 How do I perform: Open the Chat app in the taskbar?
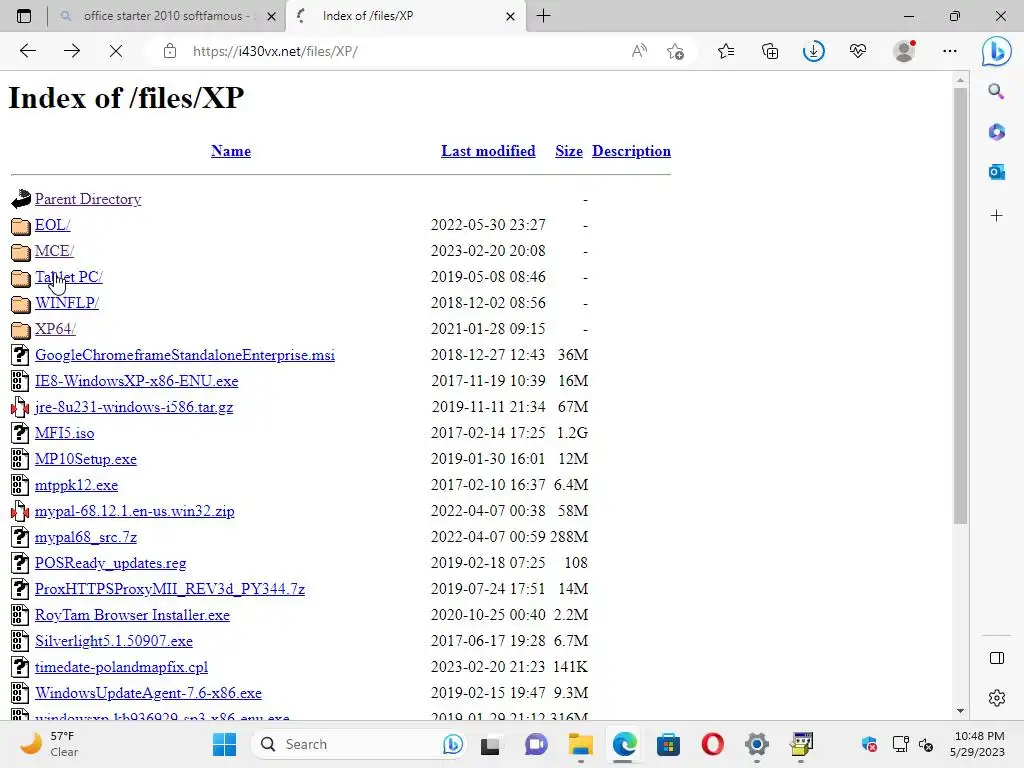(536, 744)
